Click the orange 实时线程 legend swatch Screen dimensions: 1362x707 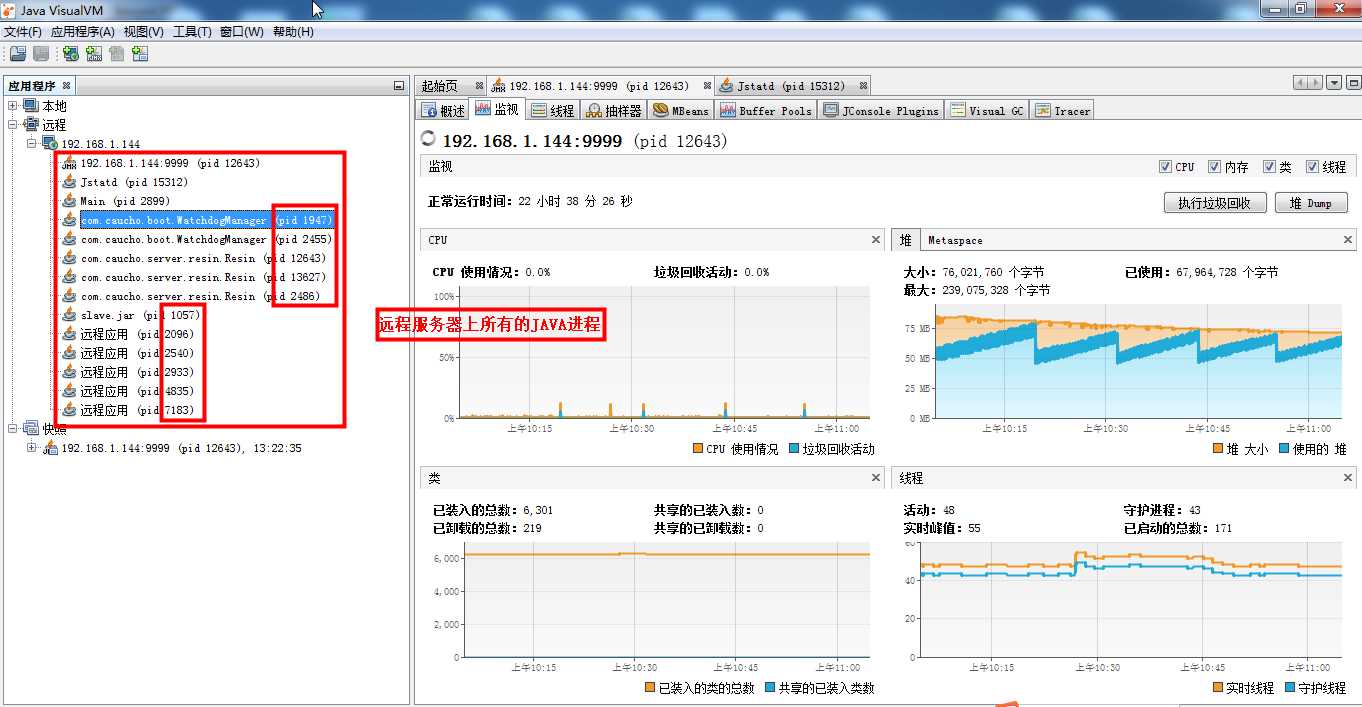1217,688
